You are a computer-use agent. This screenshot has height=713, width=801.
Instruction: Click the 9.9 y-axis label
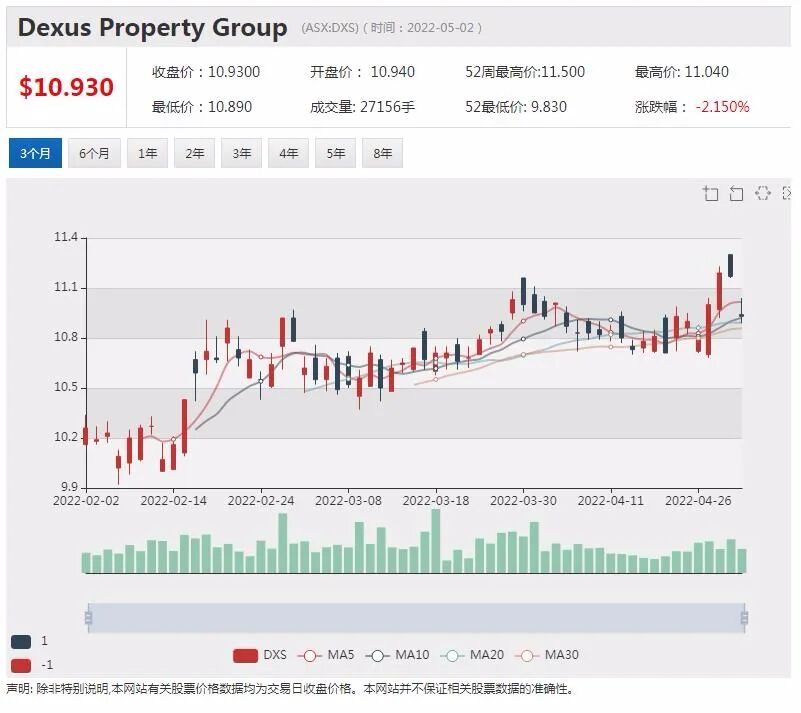click(x=69, y=487)
